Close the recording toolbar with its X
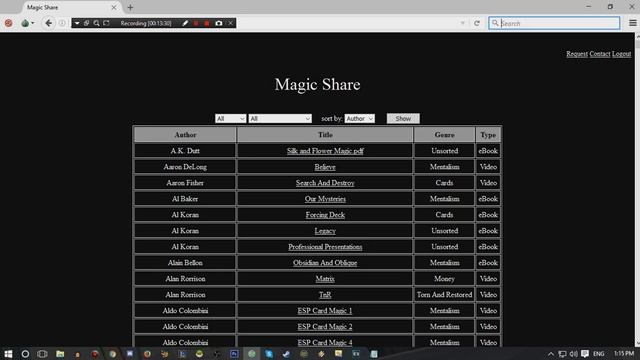Image resolution: width=640 pixels, height=360 pixels. 231,23
